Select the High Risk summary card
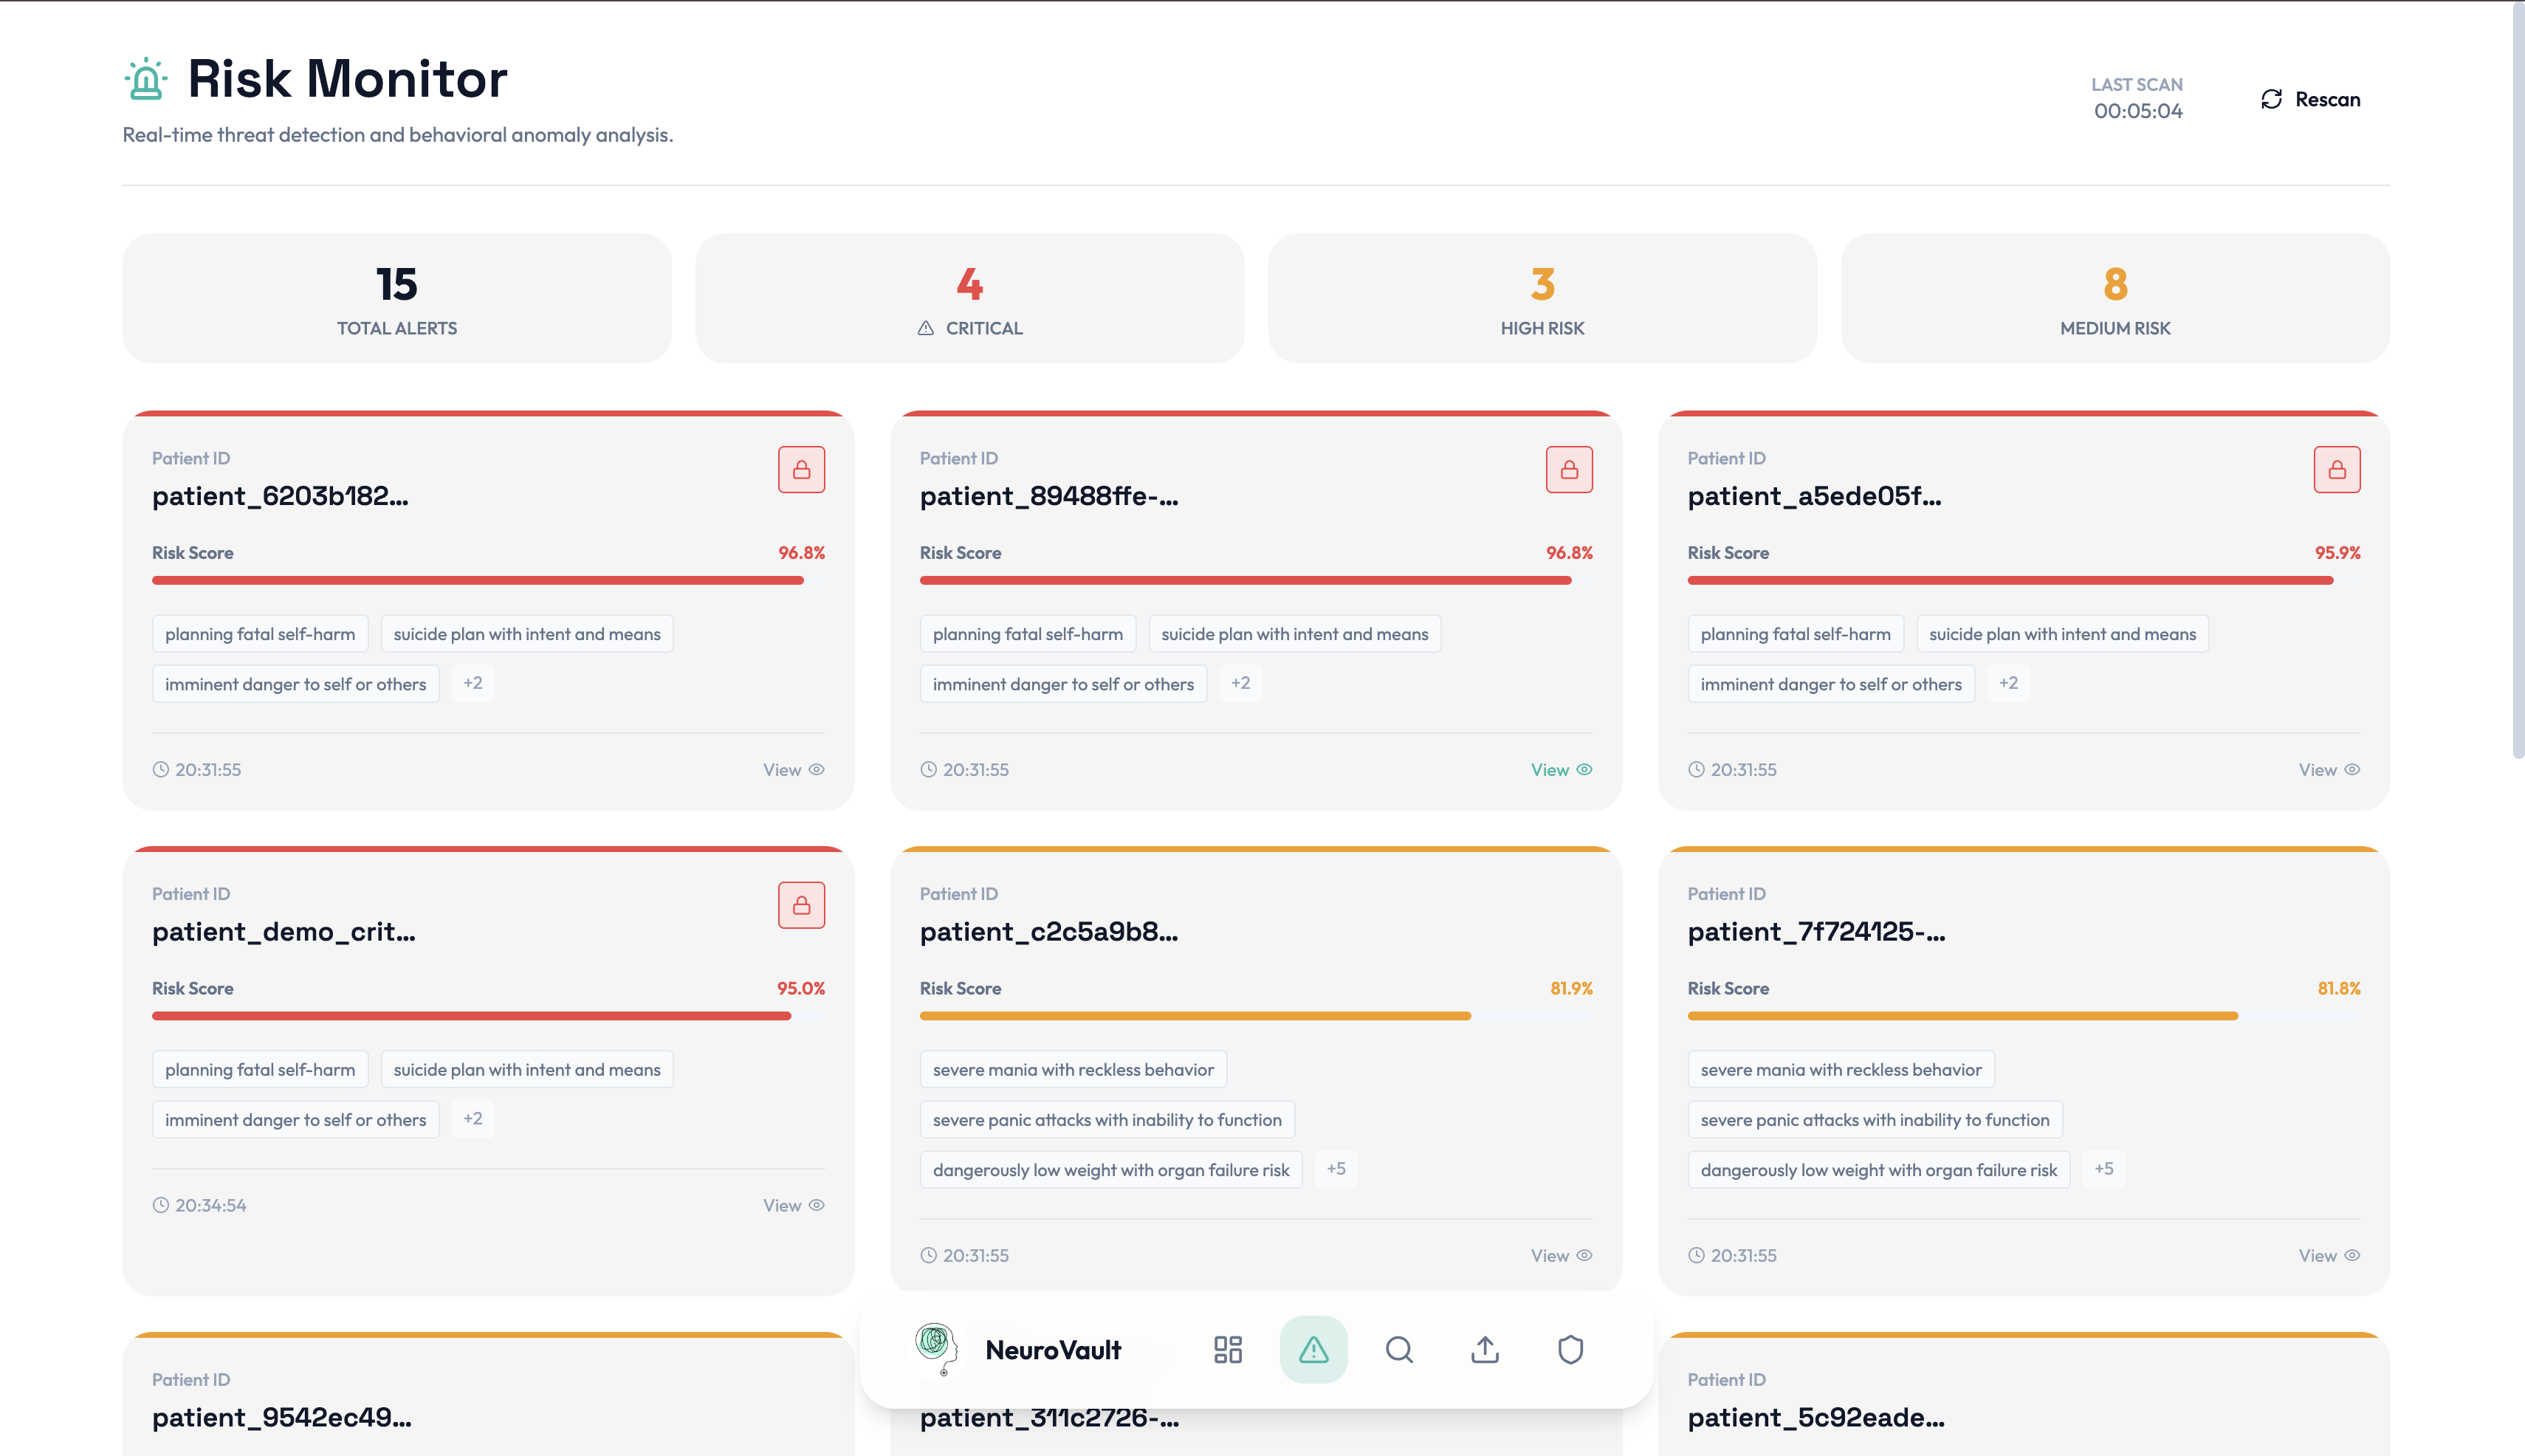This screenshot has height=1456, width=2525. [x=1542, y=298]
